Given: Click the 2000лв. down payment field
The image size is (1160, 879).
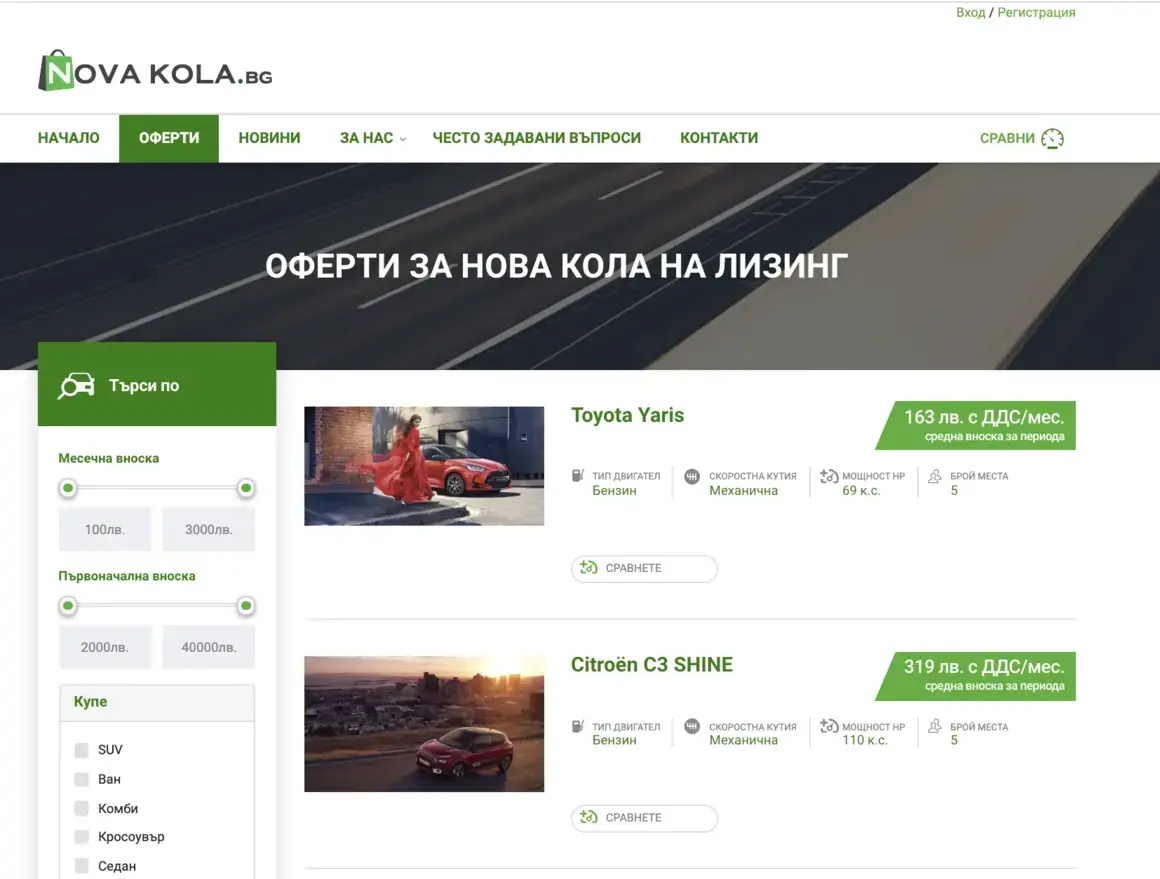Looking at the screenshot, I should [104, 647].
